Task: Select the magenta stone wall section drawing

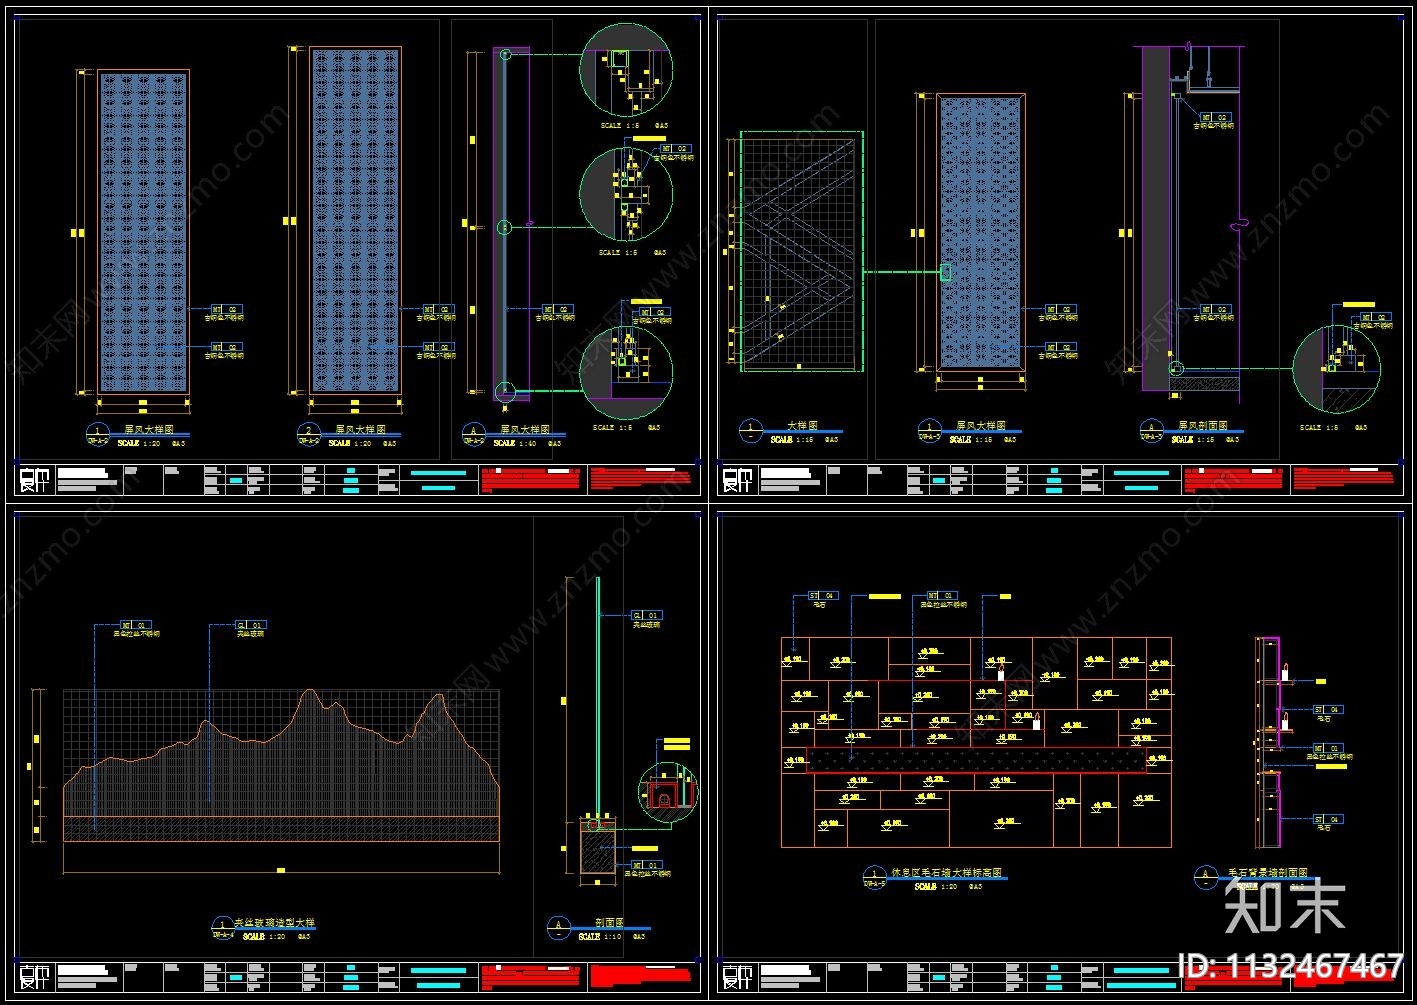Action: coord(1269,741)
